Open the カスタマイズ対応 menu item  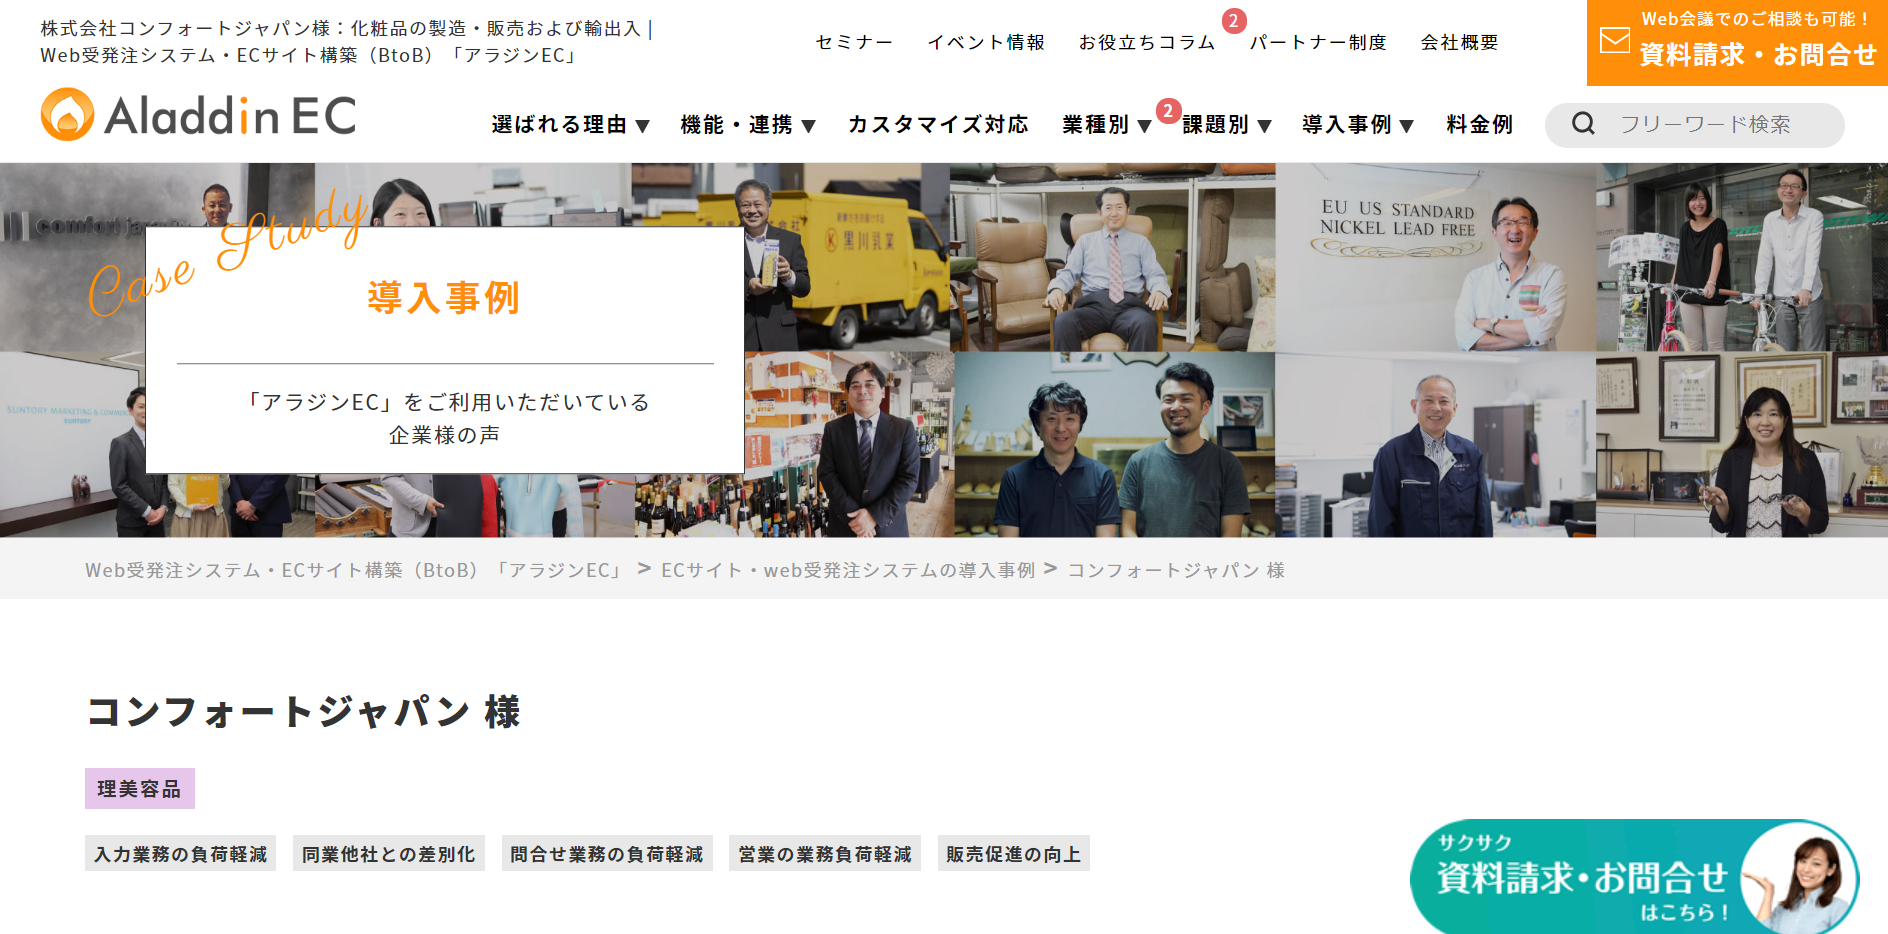937,125
